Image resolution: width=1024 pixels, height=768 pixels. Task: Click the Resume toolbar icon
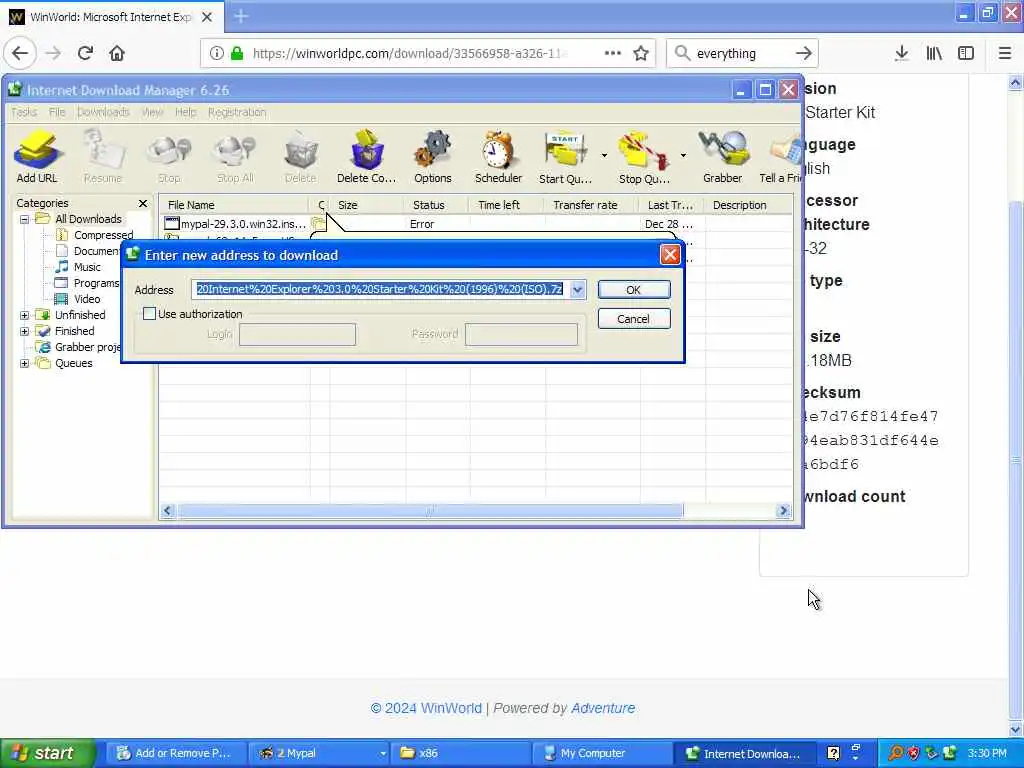pos(103,157)
